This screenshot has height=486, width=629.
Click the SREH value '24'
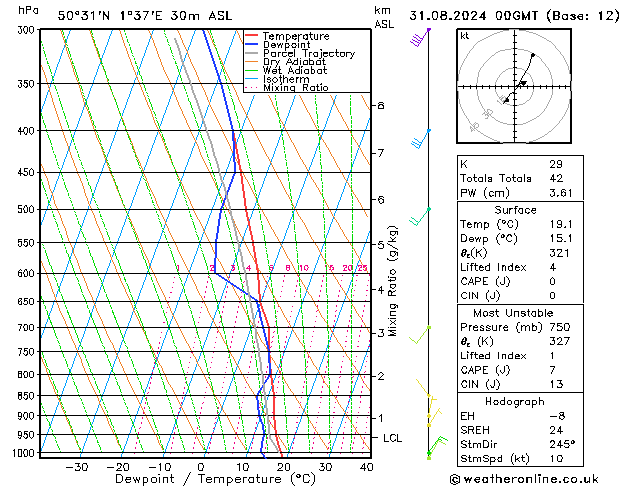[x=556, y=430]
